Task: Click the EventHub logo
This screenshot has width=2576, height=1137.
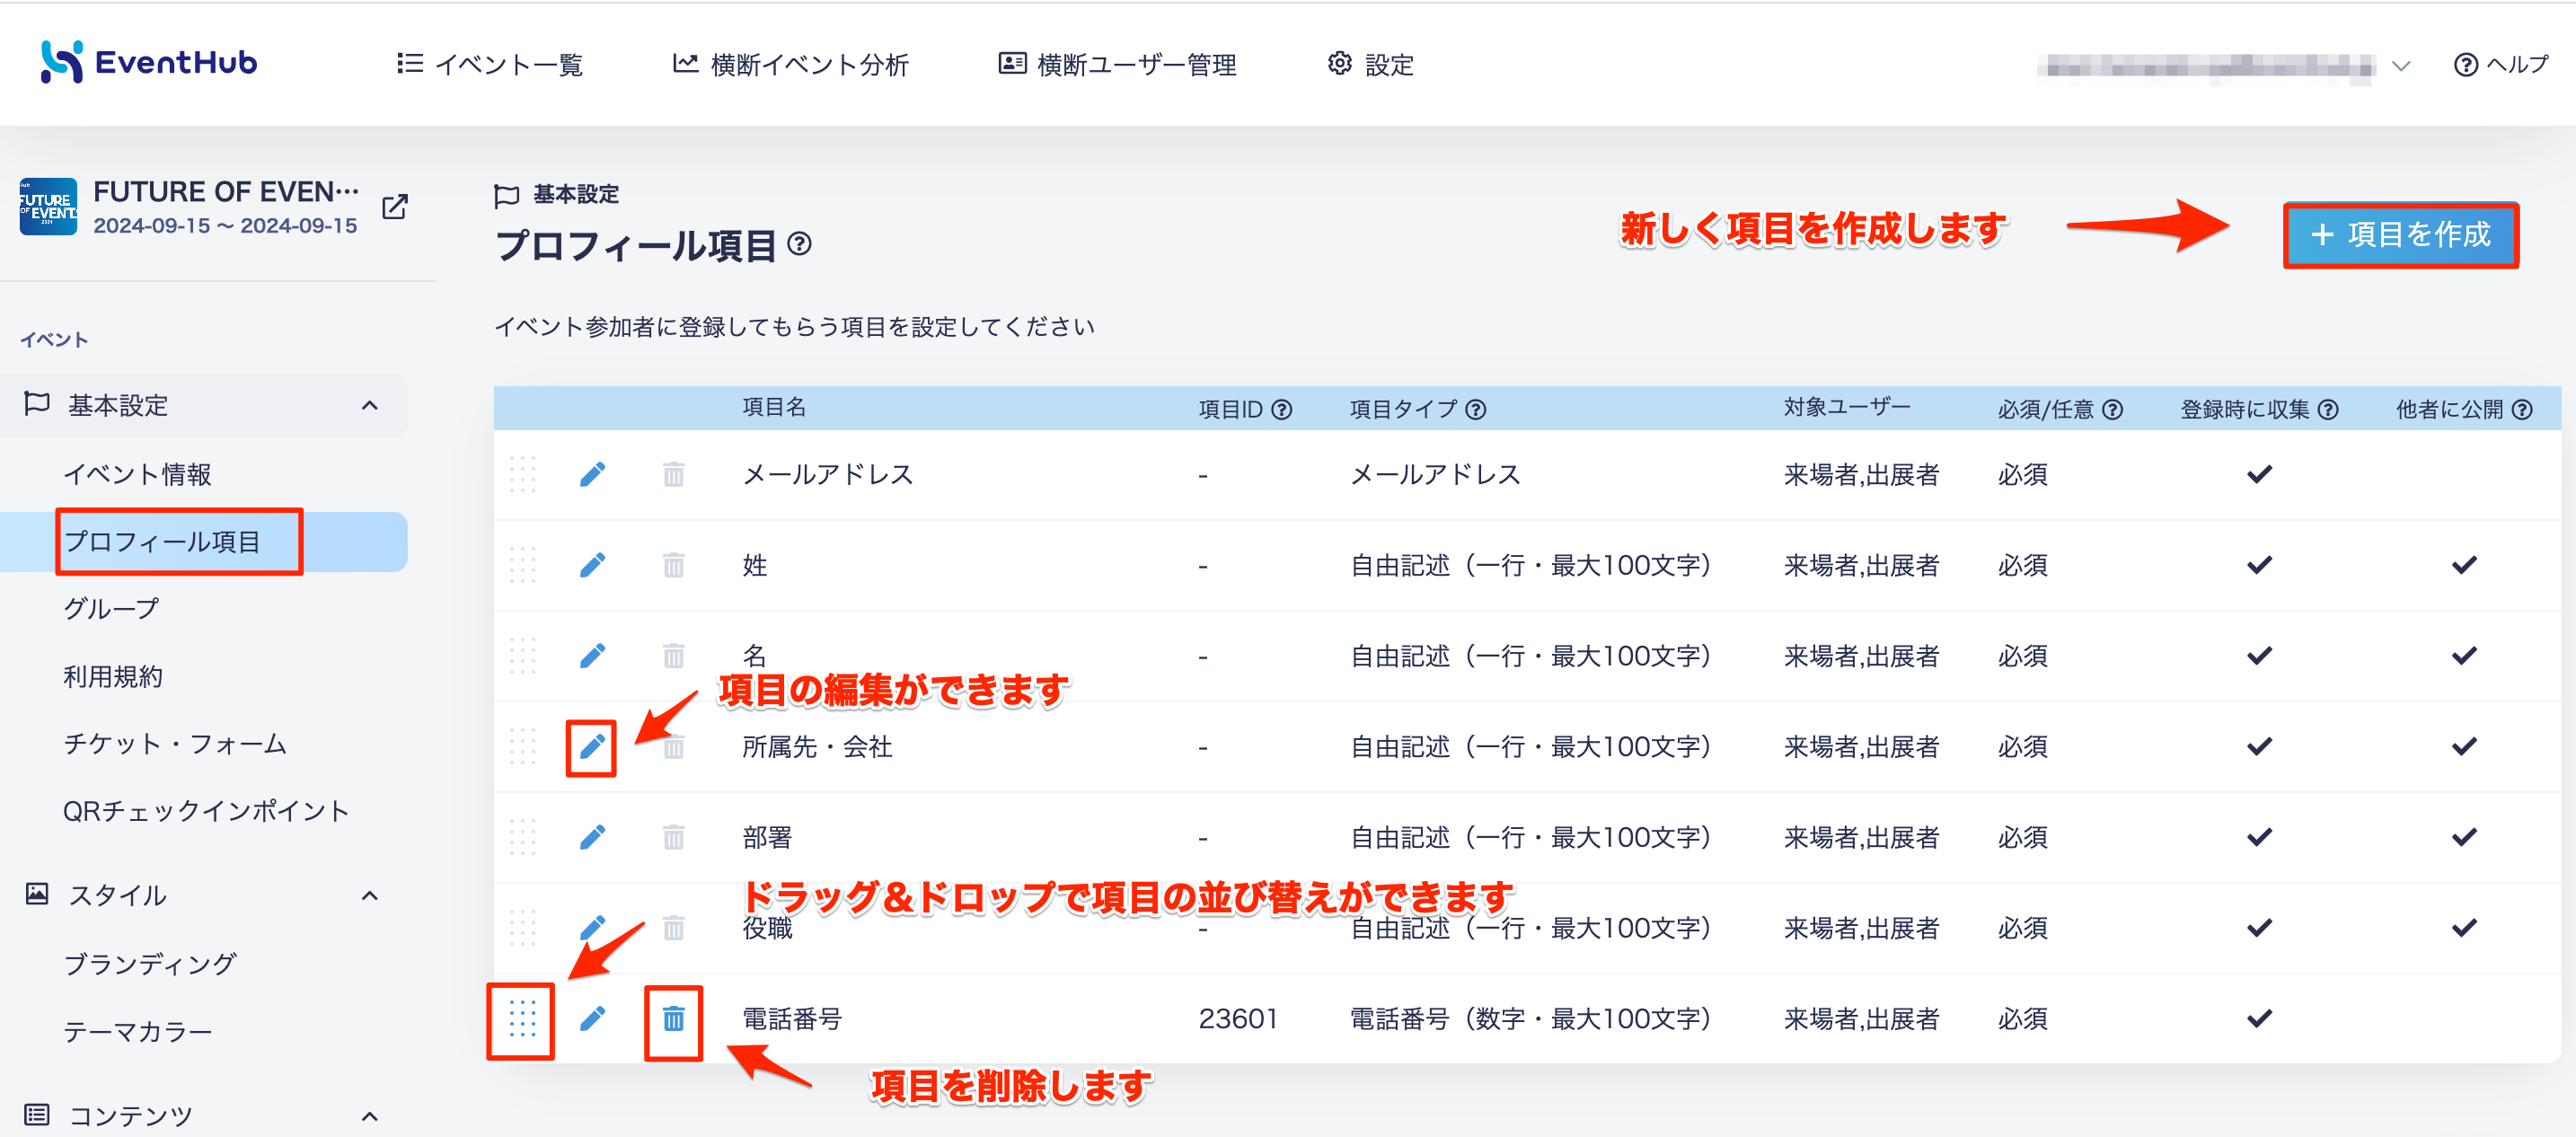Action: [x=149, y=62]
